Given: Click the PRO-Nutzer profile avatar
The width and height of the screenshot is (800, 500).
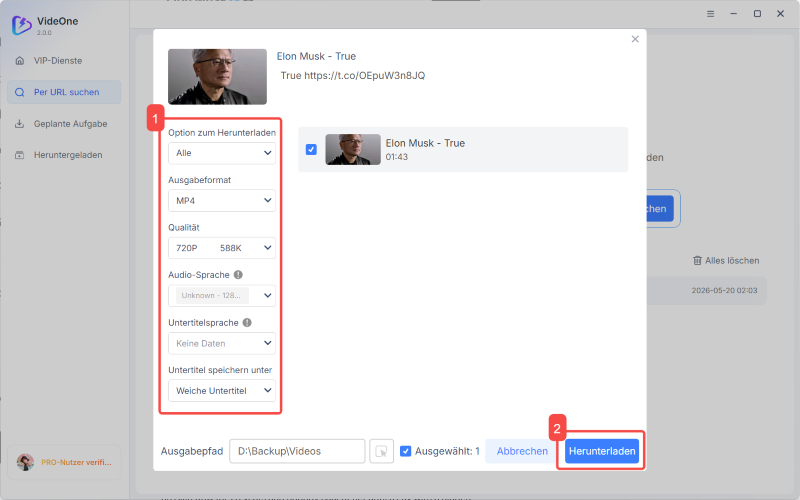Looking at the screenshot, I should pos(25,462).
